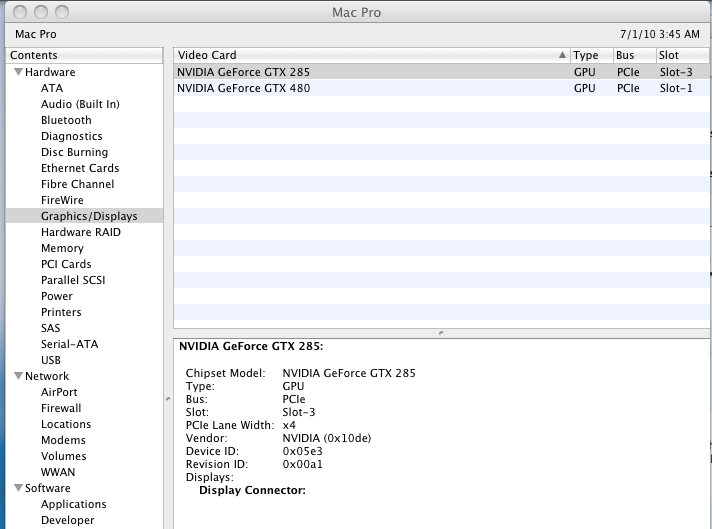Click the Video Card column header
Screen dimensions: 712x529
[371, 55]
